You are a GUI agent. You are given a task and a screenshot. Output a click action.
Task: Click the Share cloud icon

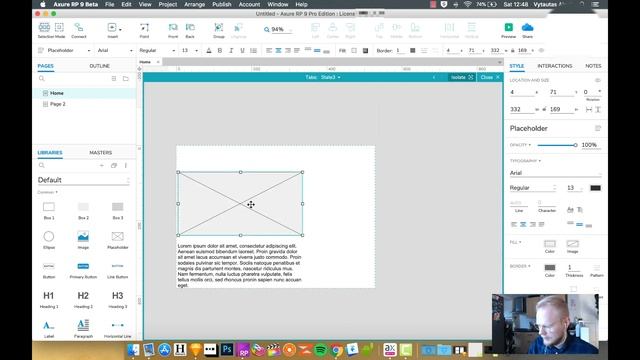click(527, 27)
